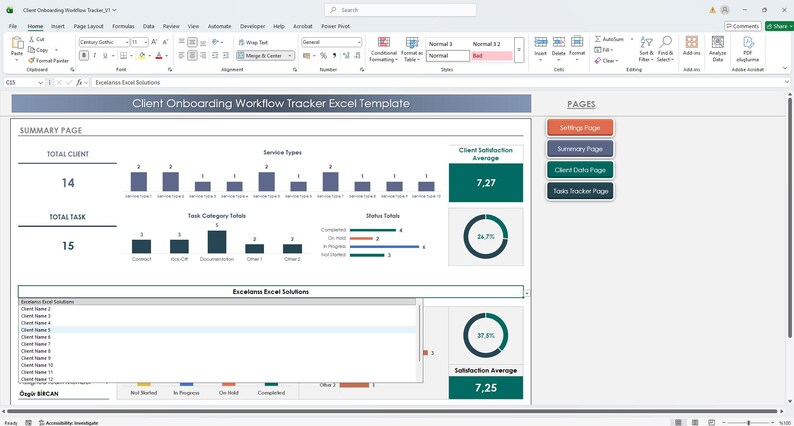This screenshot has height=426, width=794.
Task: Open the Client Data Page button
Action: tap(580, 170)
